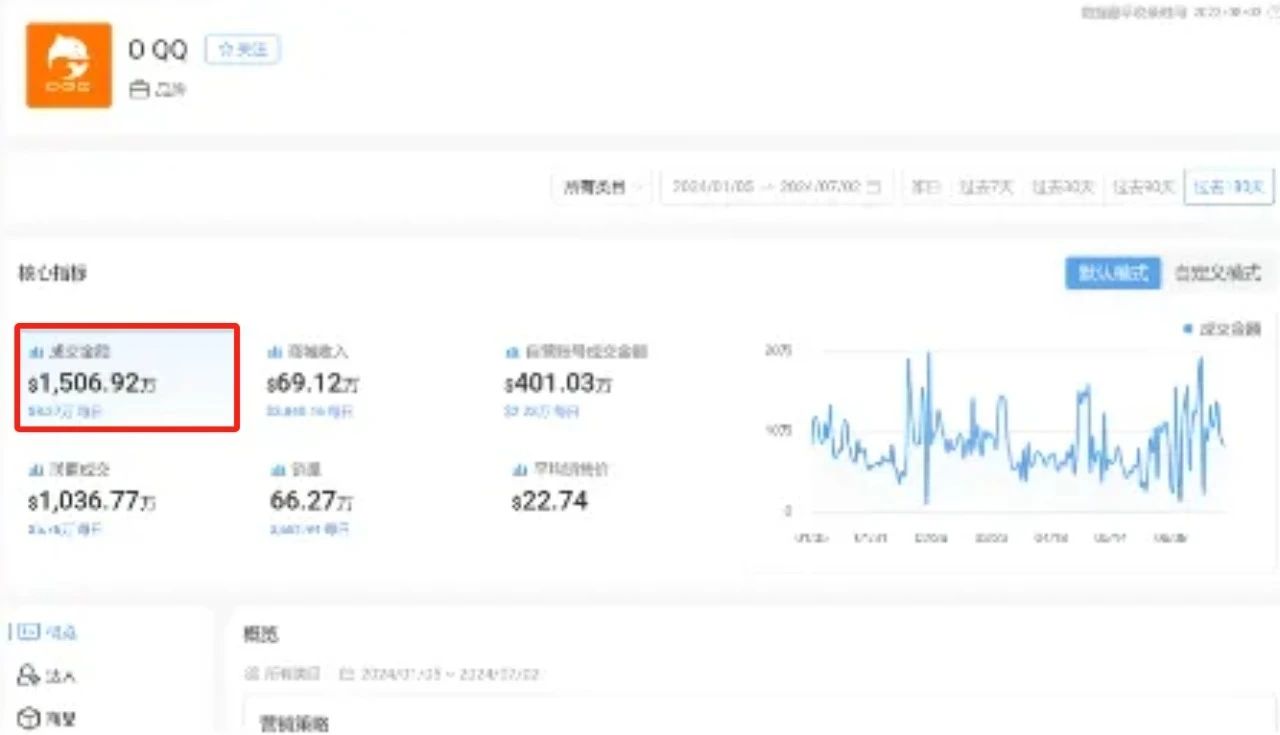The height and width of the screenshot is (735, 1280).
Task: Switch to the default mode view
Action: coord(1112,273)
